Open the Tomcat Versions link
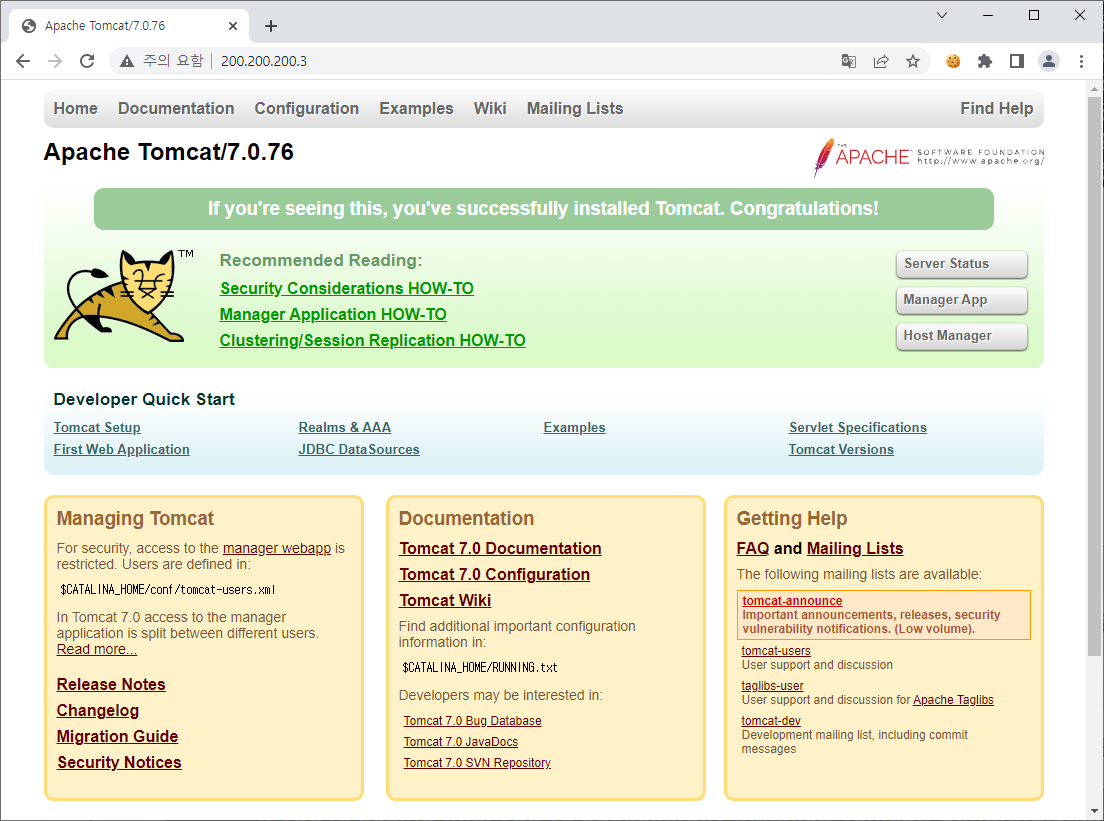1104x821 pixels. 841,449
